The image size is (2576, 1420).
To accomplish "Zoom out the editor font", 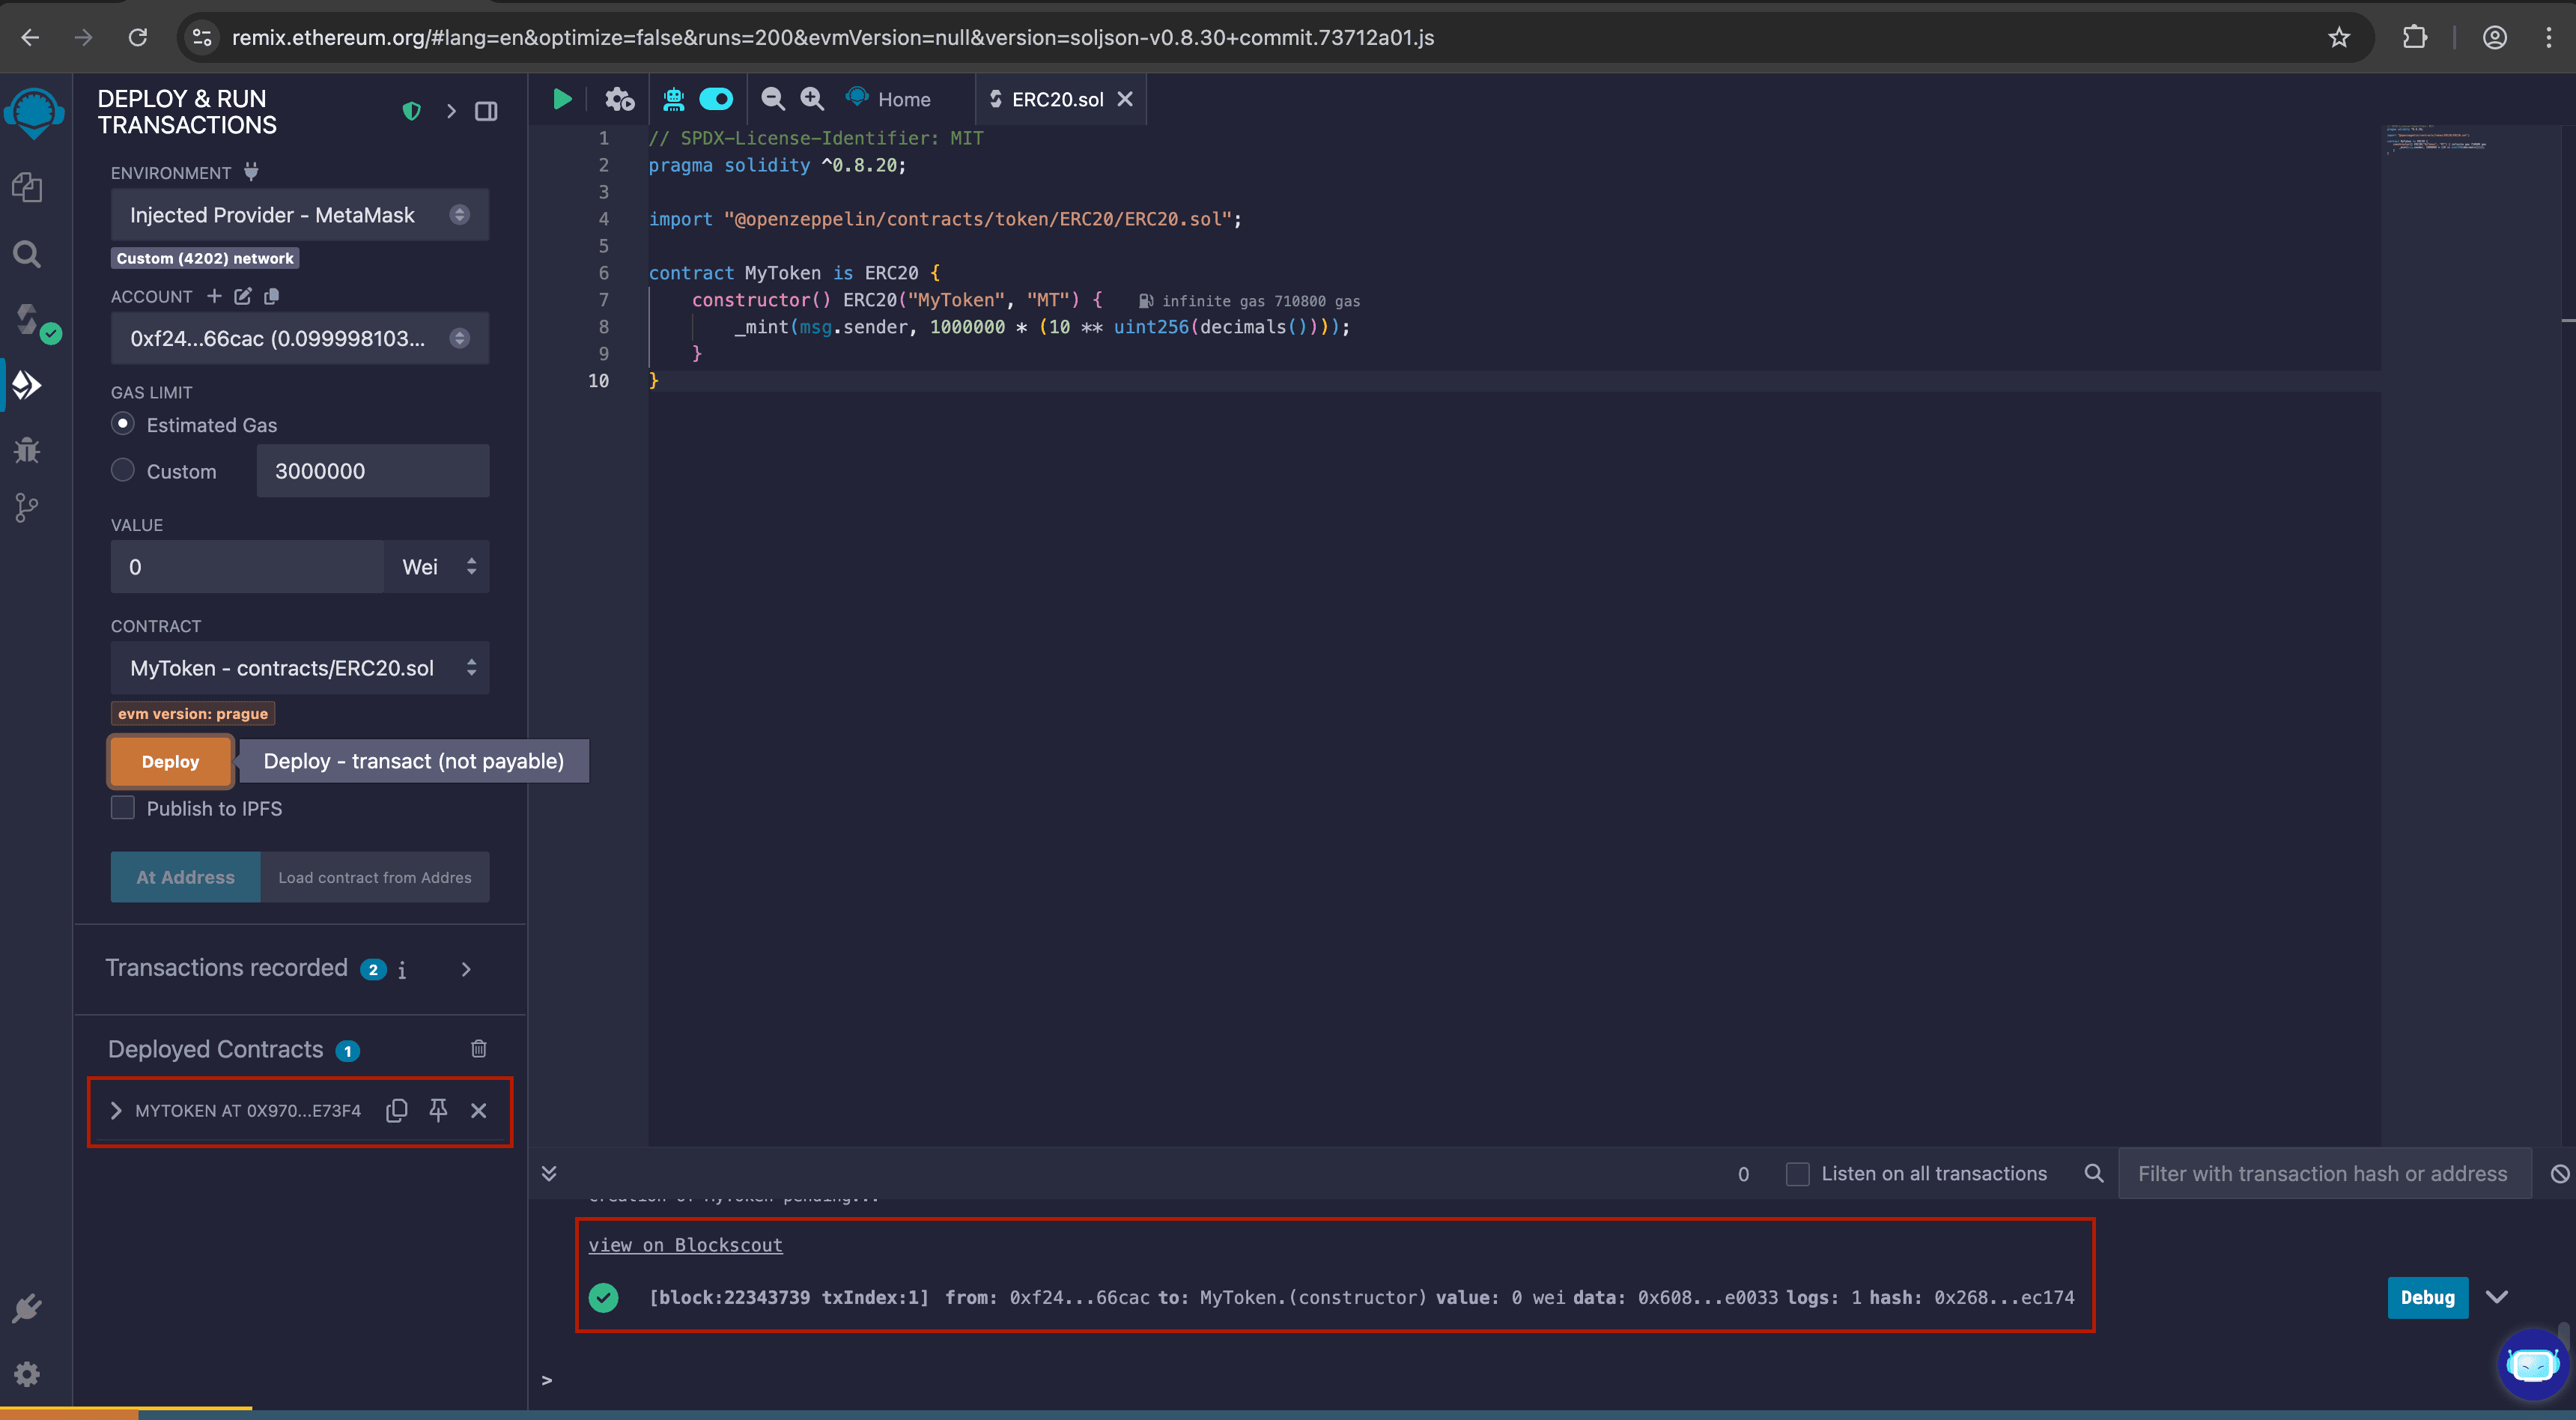I will pyautogui.click(x=772, y=99).
